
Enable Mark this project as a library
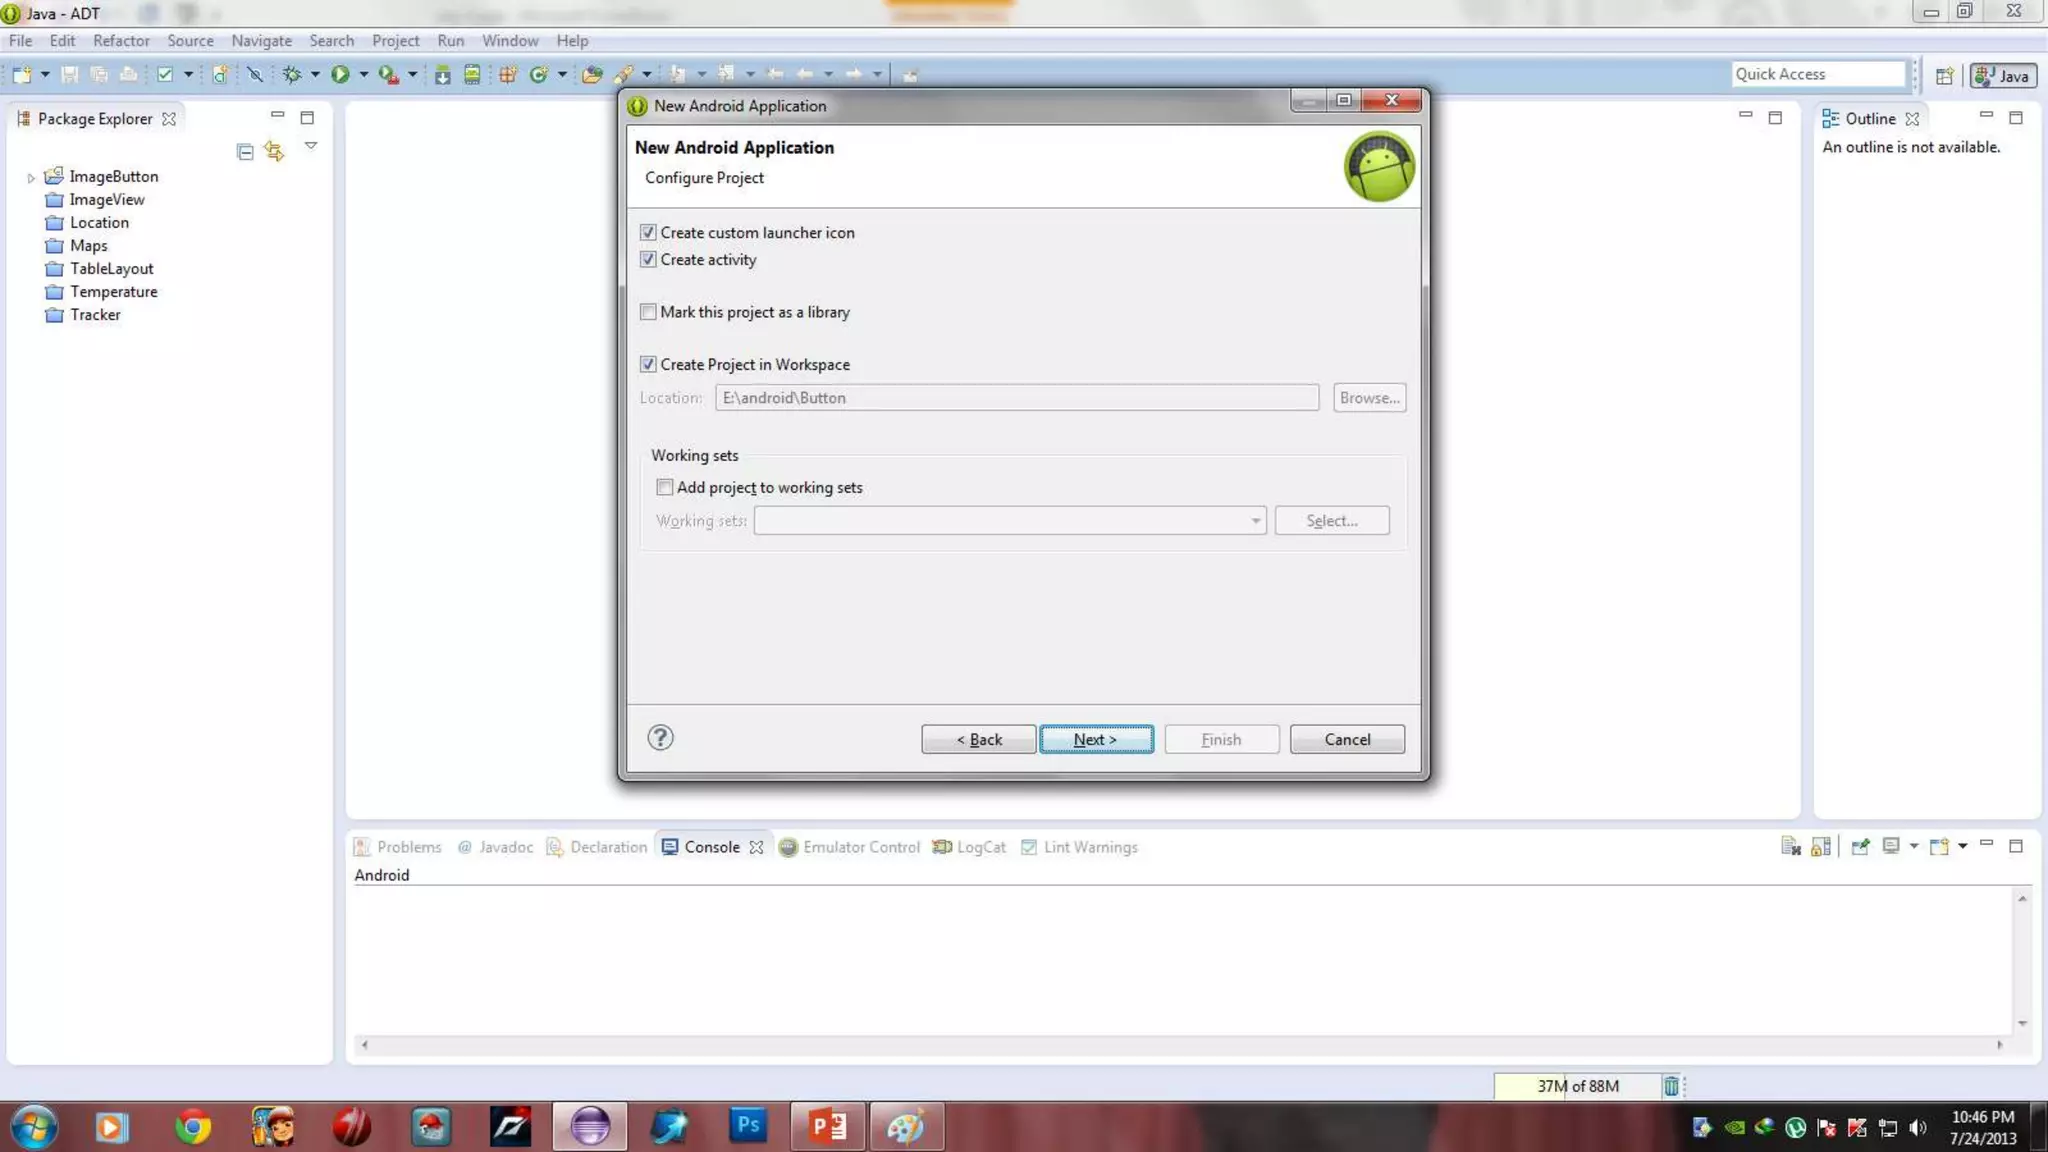tap(648, 312)
